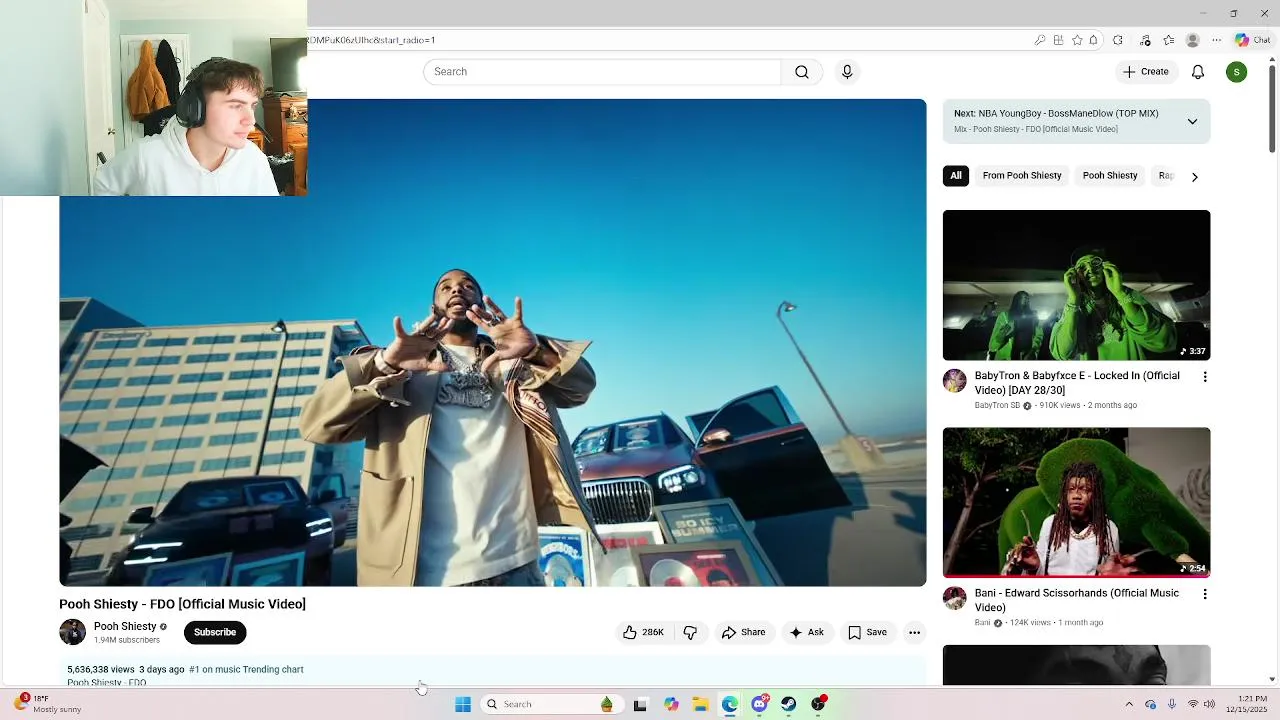Click the main video player

(x=493, y=342)
